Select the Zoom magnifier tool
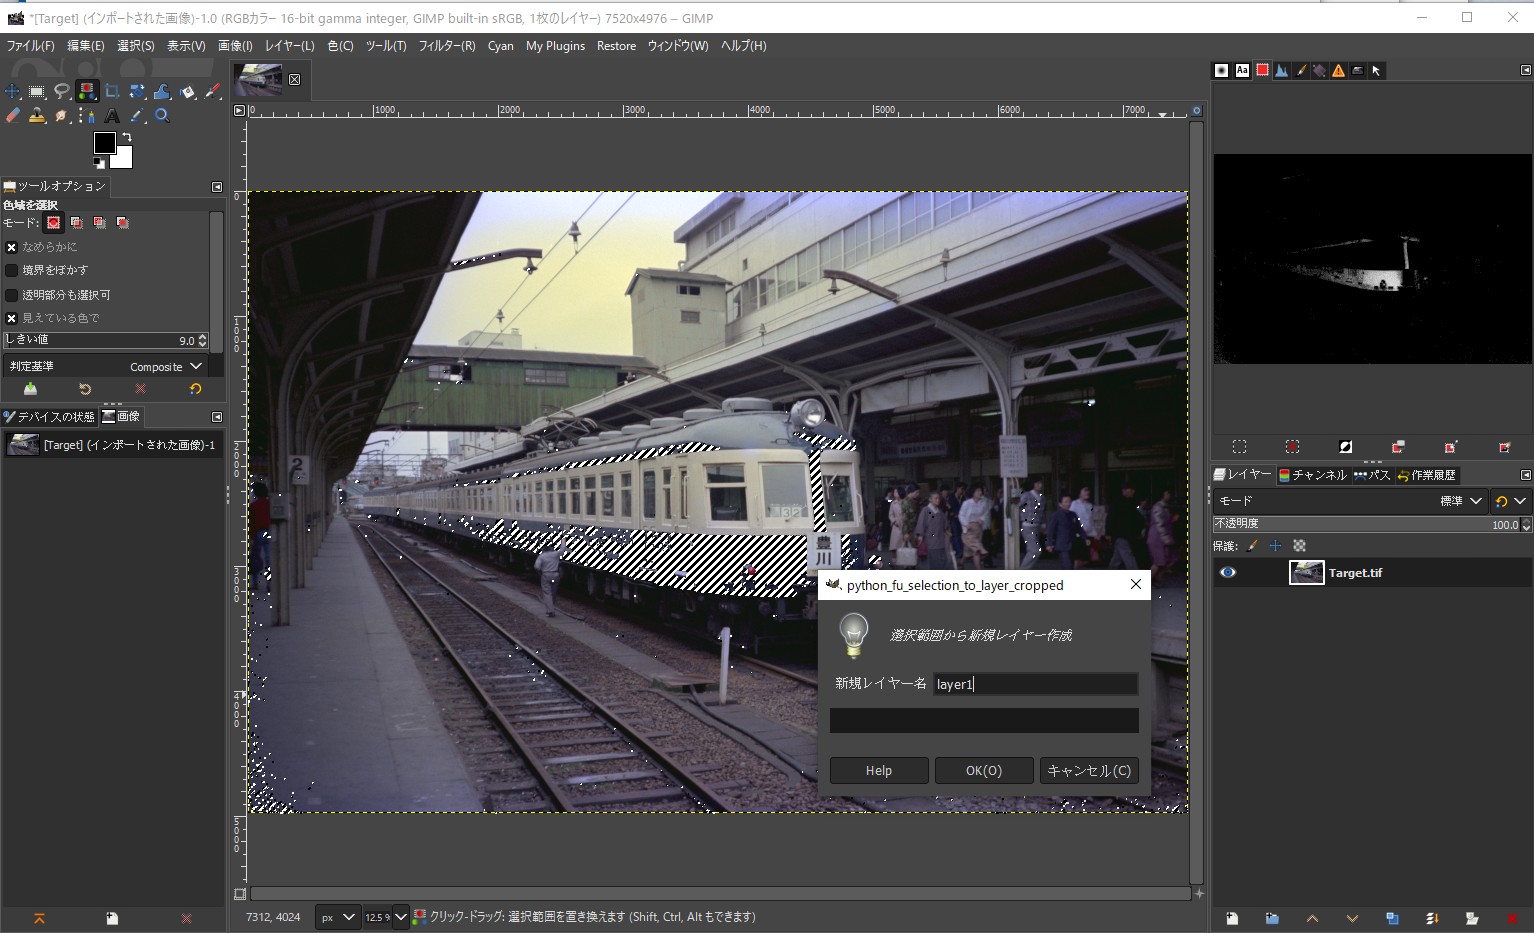The height and width of the screenshot is (933, 1534). tap(162, 116)
